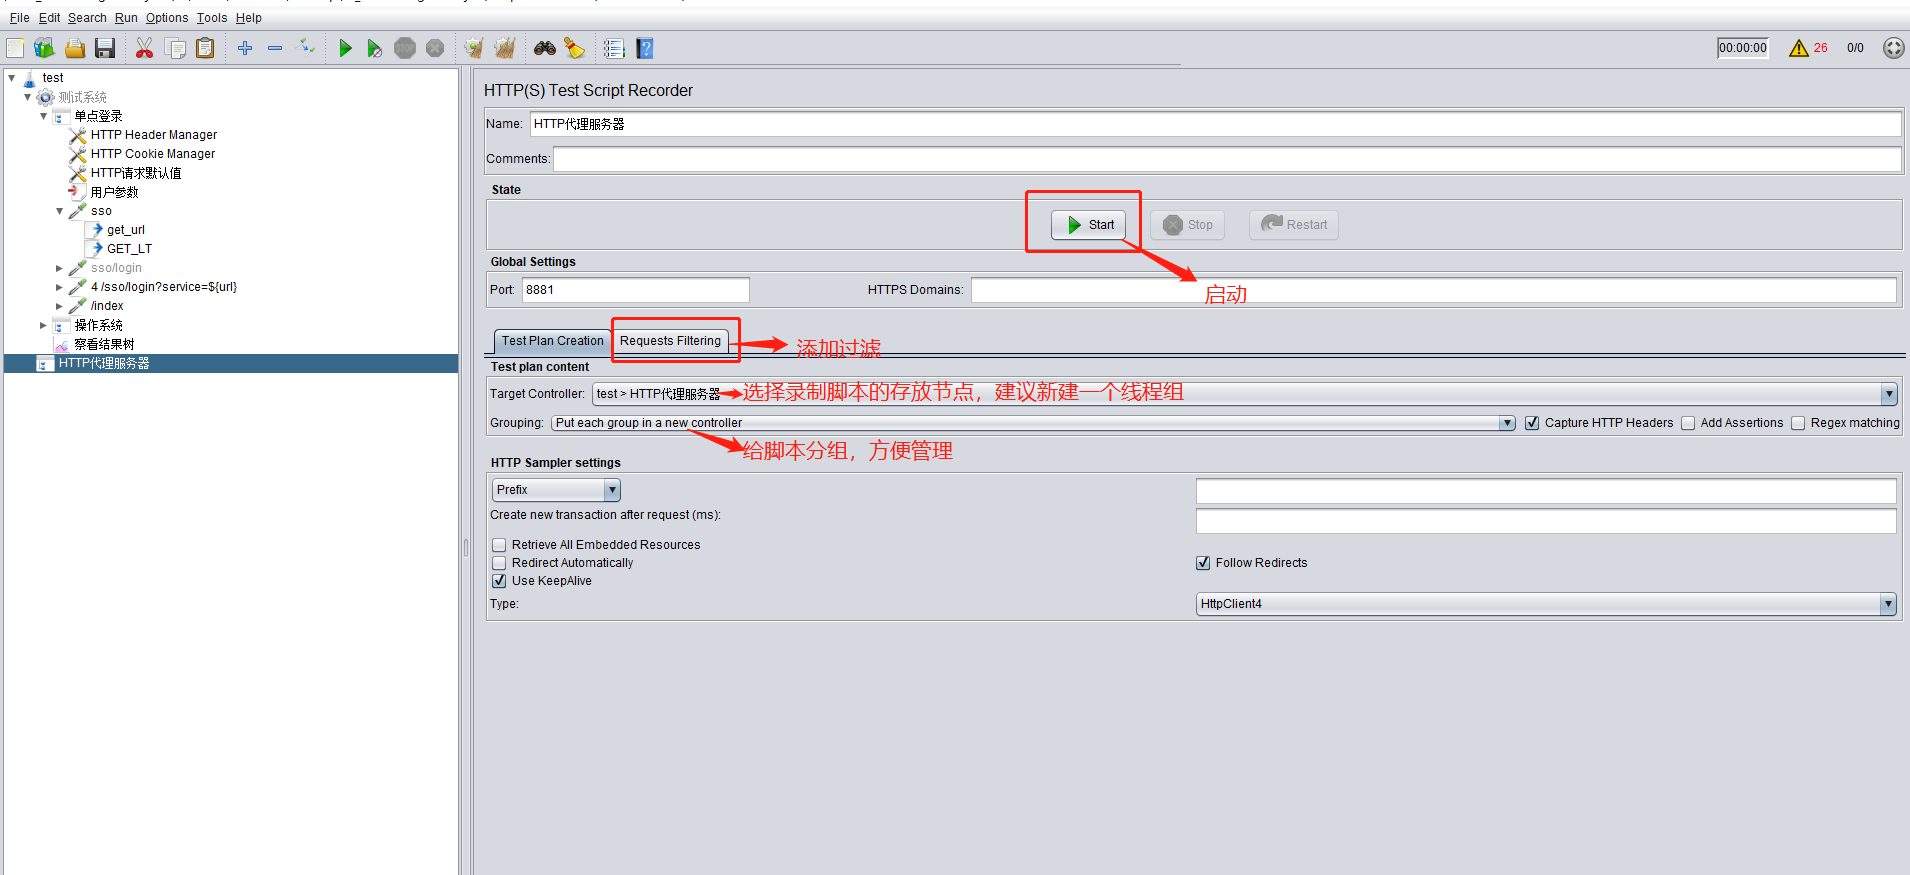Save the test plan with floppy icon
1910x875 pixels.
105,48
